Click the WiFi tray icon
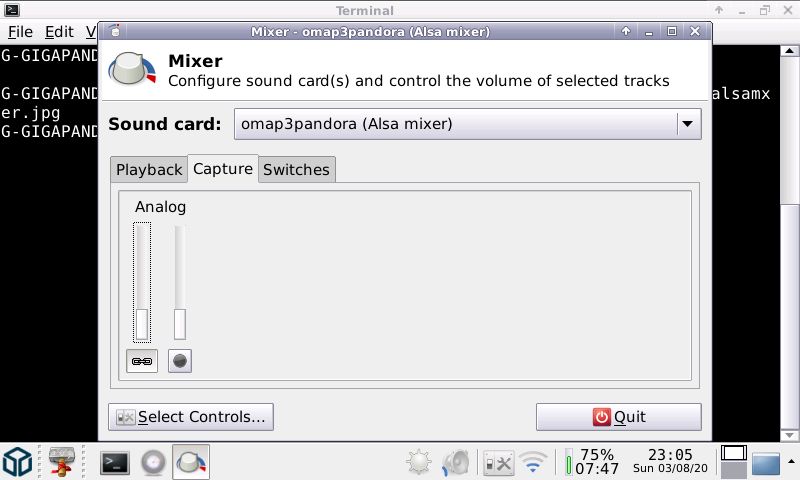This screenshot has height=480, width=800. pos(534,462)
